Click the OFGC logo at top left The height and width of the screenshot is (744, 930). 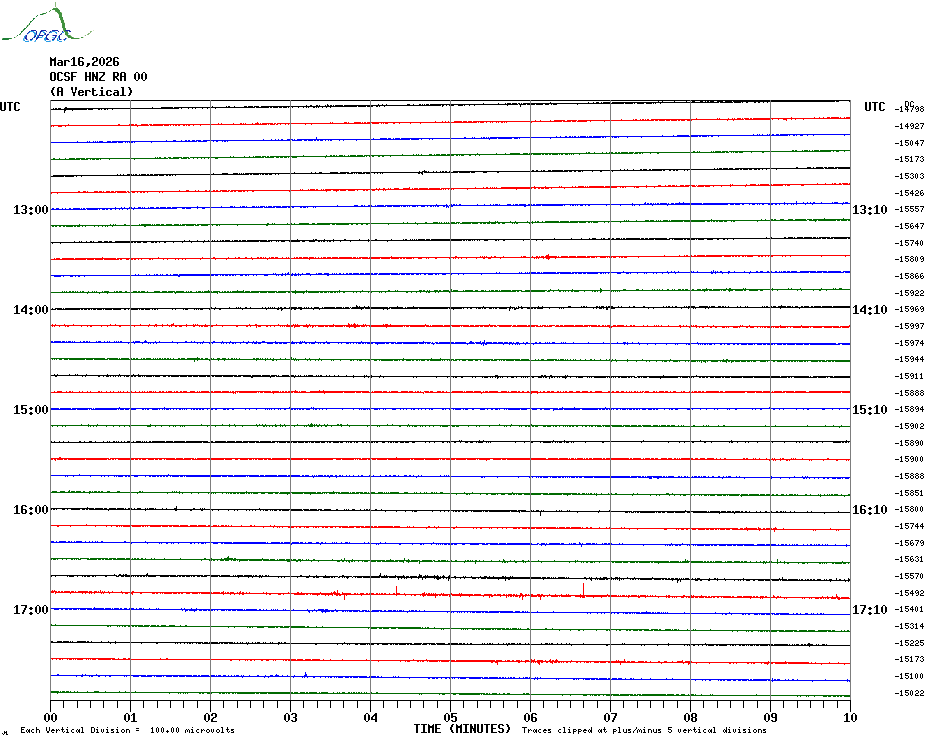(47, 24)
